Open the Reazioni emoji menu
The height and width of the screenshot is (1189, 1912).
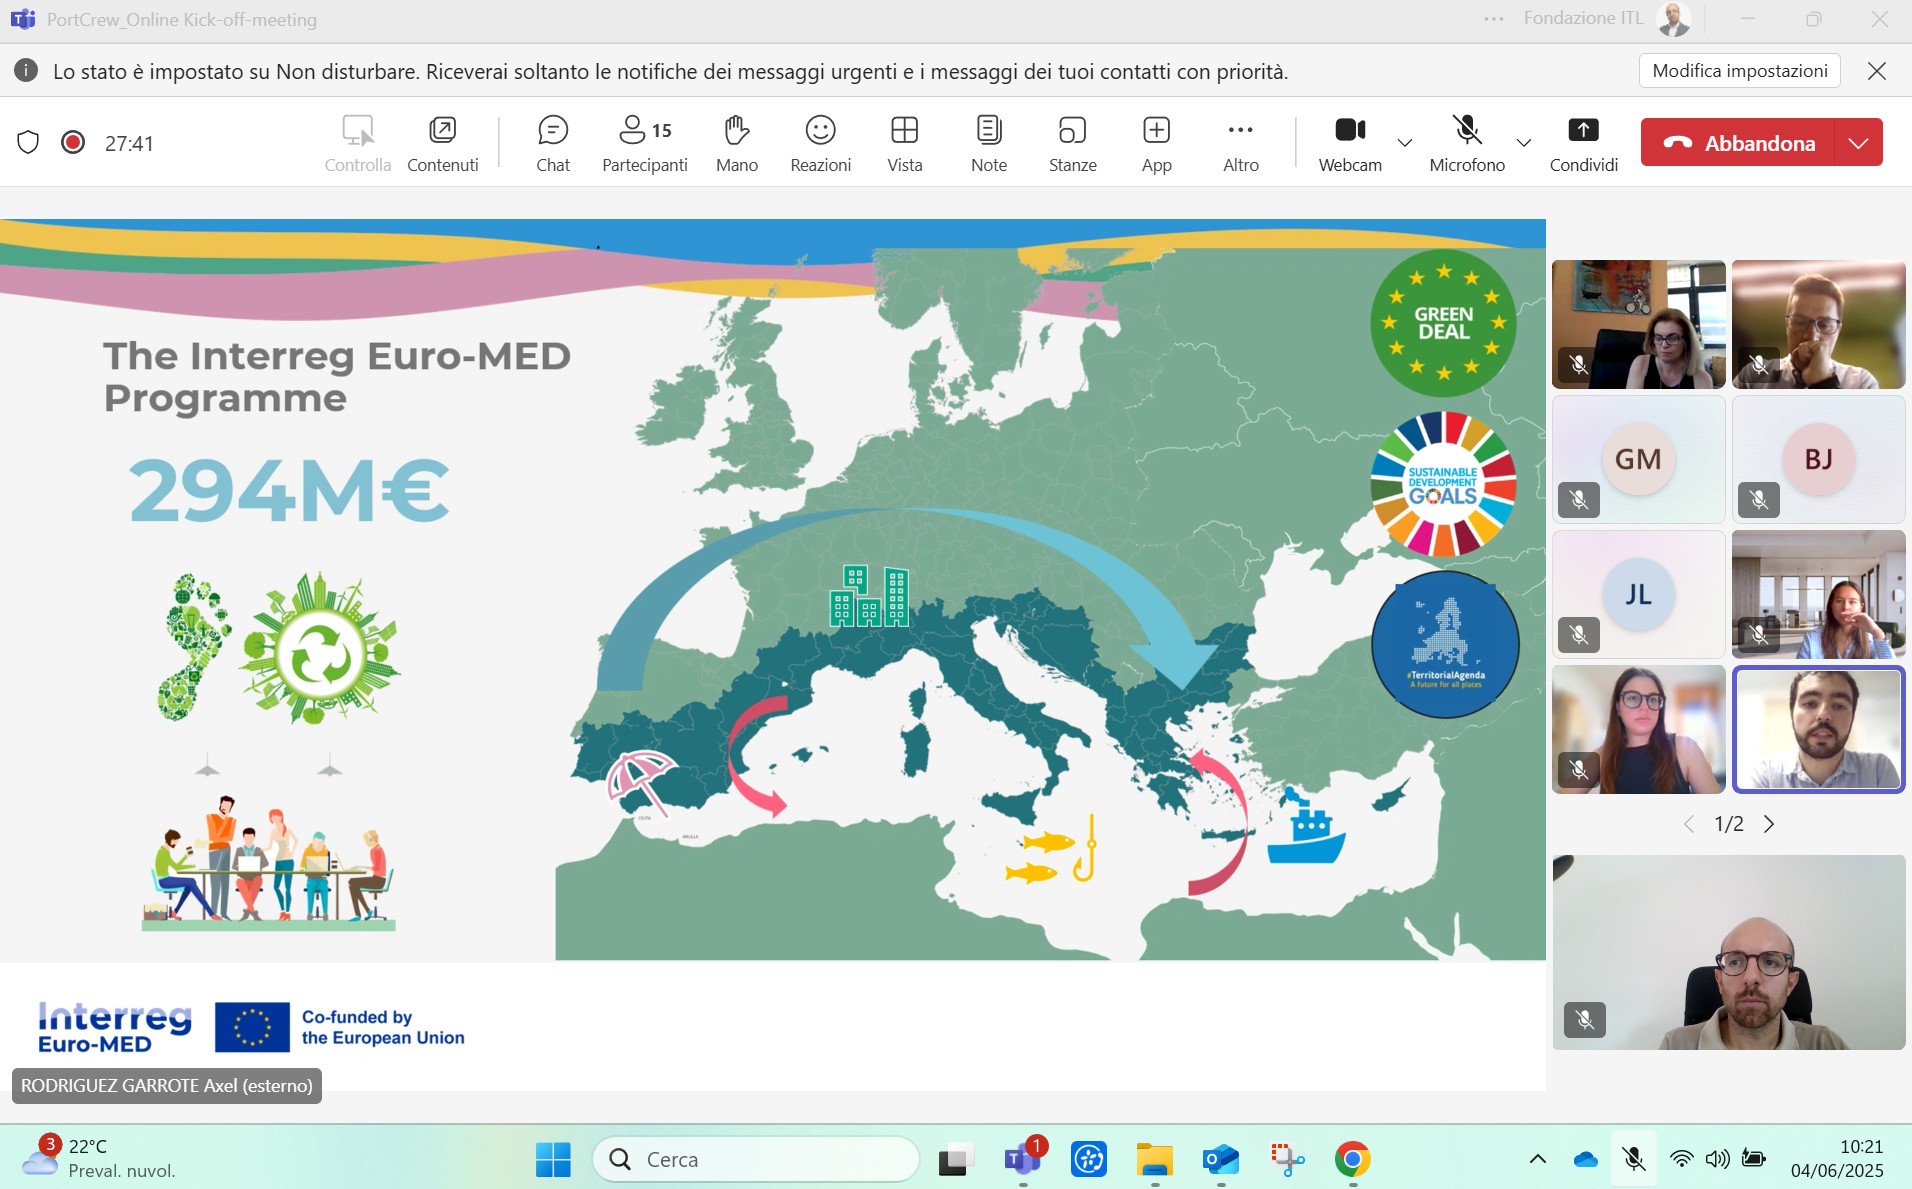pyautogui.click(x=821, y=143)
